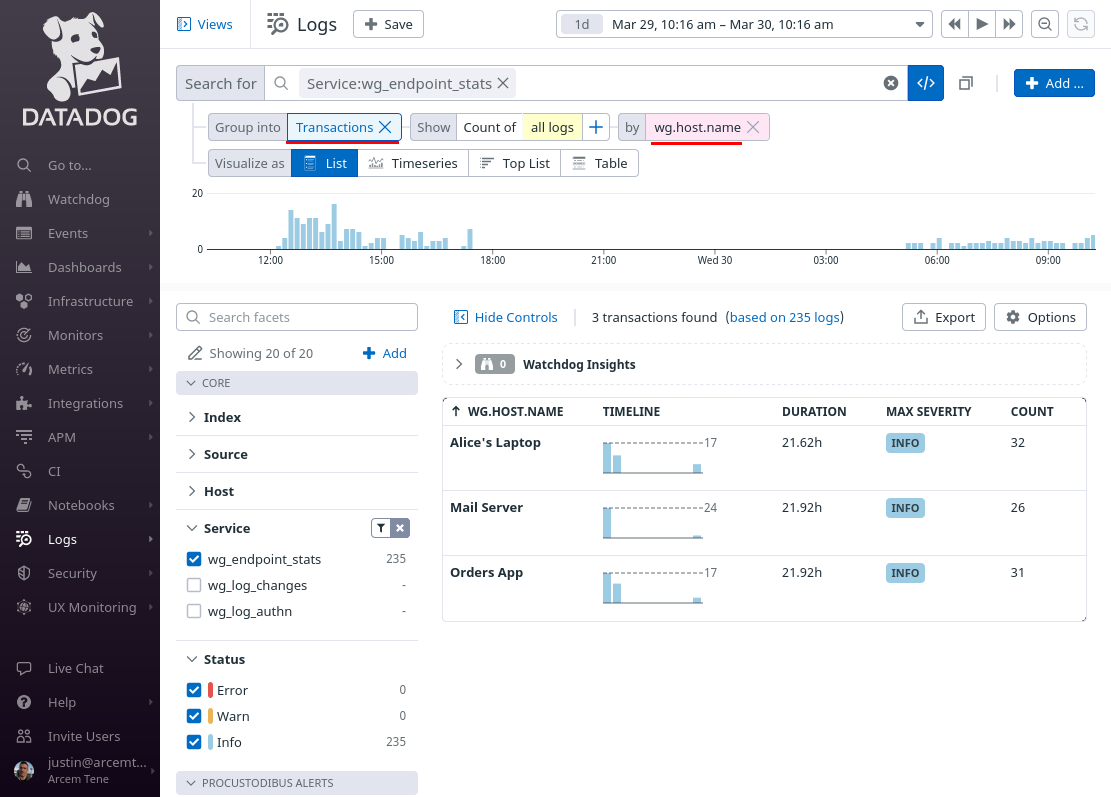Open Live Chat
The image size is (1111, 797).
75,668
